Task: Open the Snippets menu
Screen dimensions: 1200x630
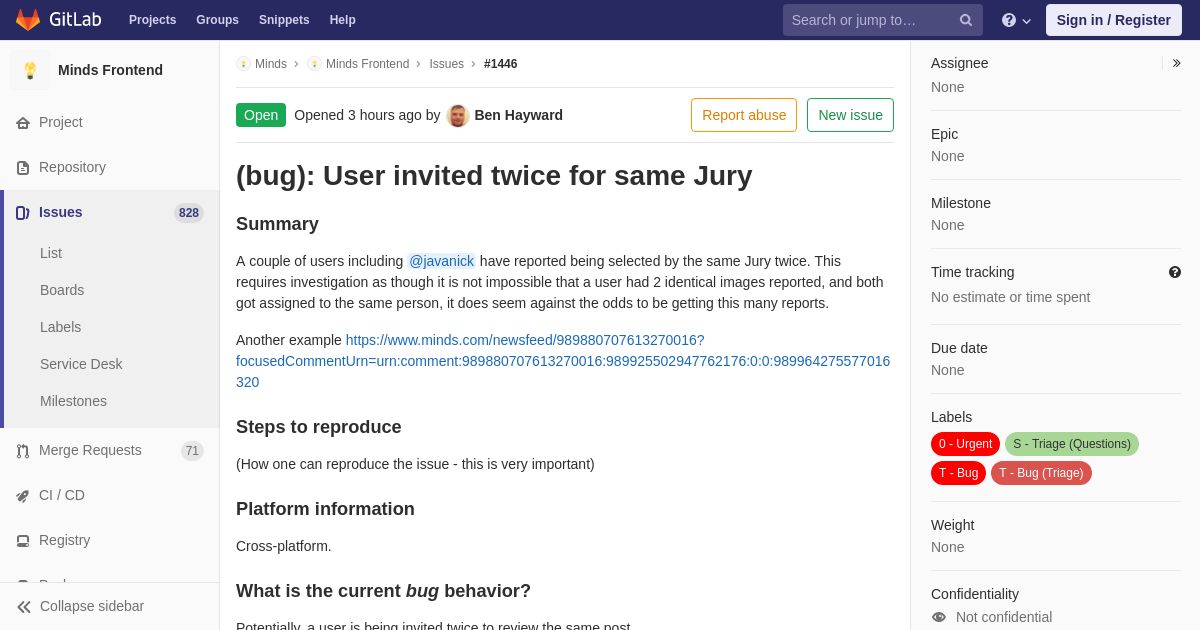Action: pos(284,20)
